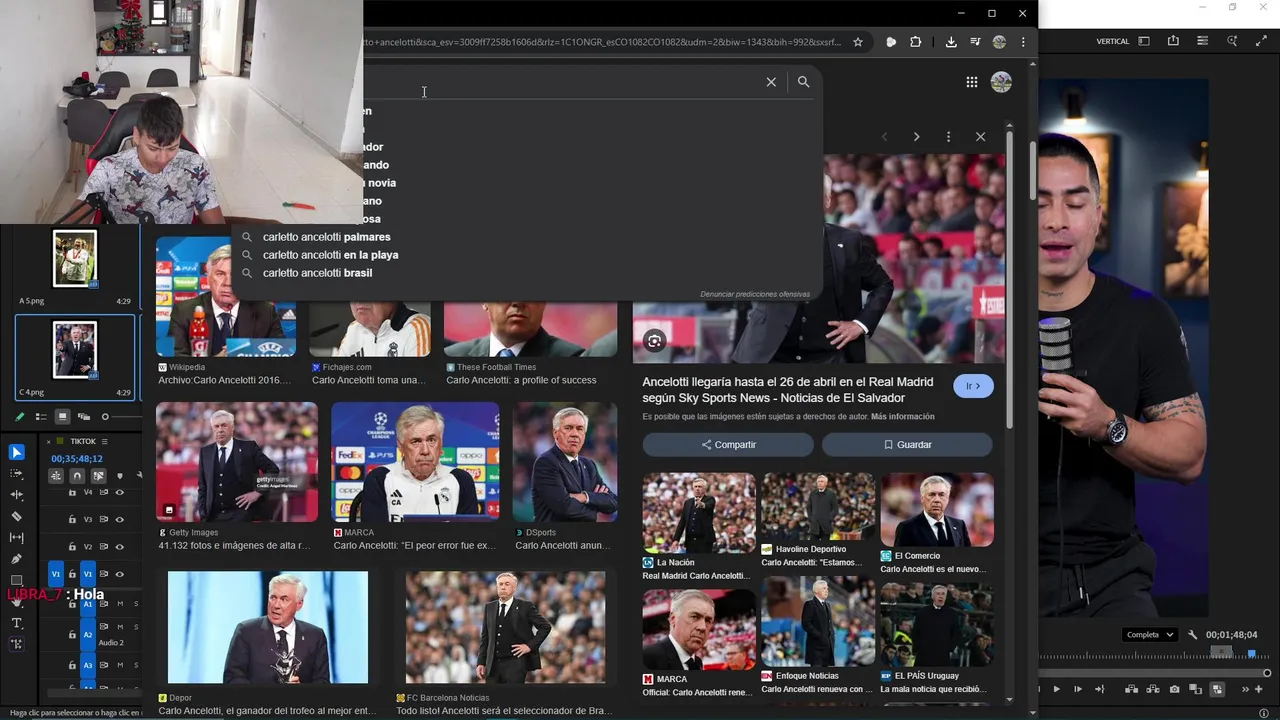Click the Compartir button
The width and height of the screenshot is (1280, 720).
pyautogui.click(x=728, y=444)
